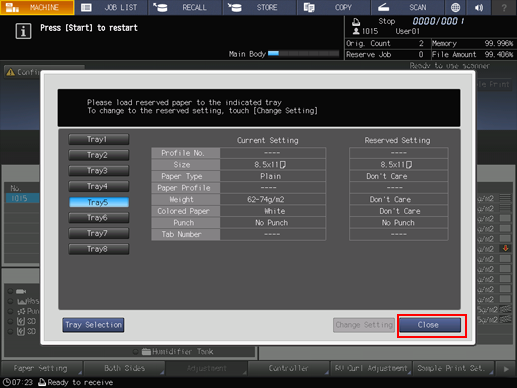Click the Main Body progress bar
This screenshot has height=388, width=517.
coord(303,53)
